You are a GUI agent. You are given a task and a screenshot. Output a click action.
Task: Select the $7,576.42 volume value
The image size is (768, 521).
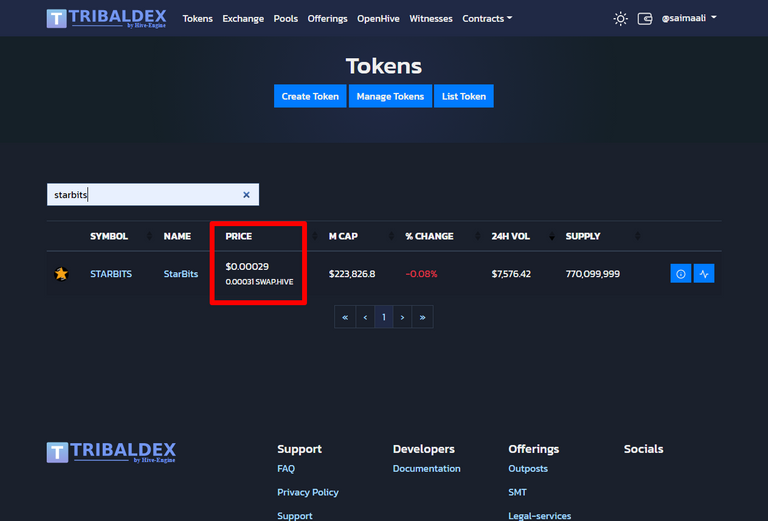coord(511,274)
